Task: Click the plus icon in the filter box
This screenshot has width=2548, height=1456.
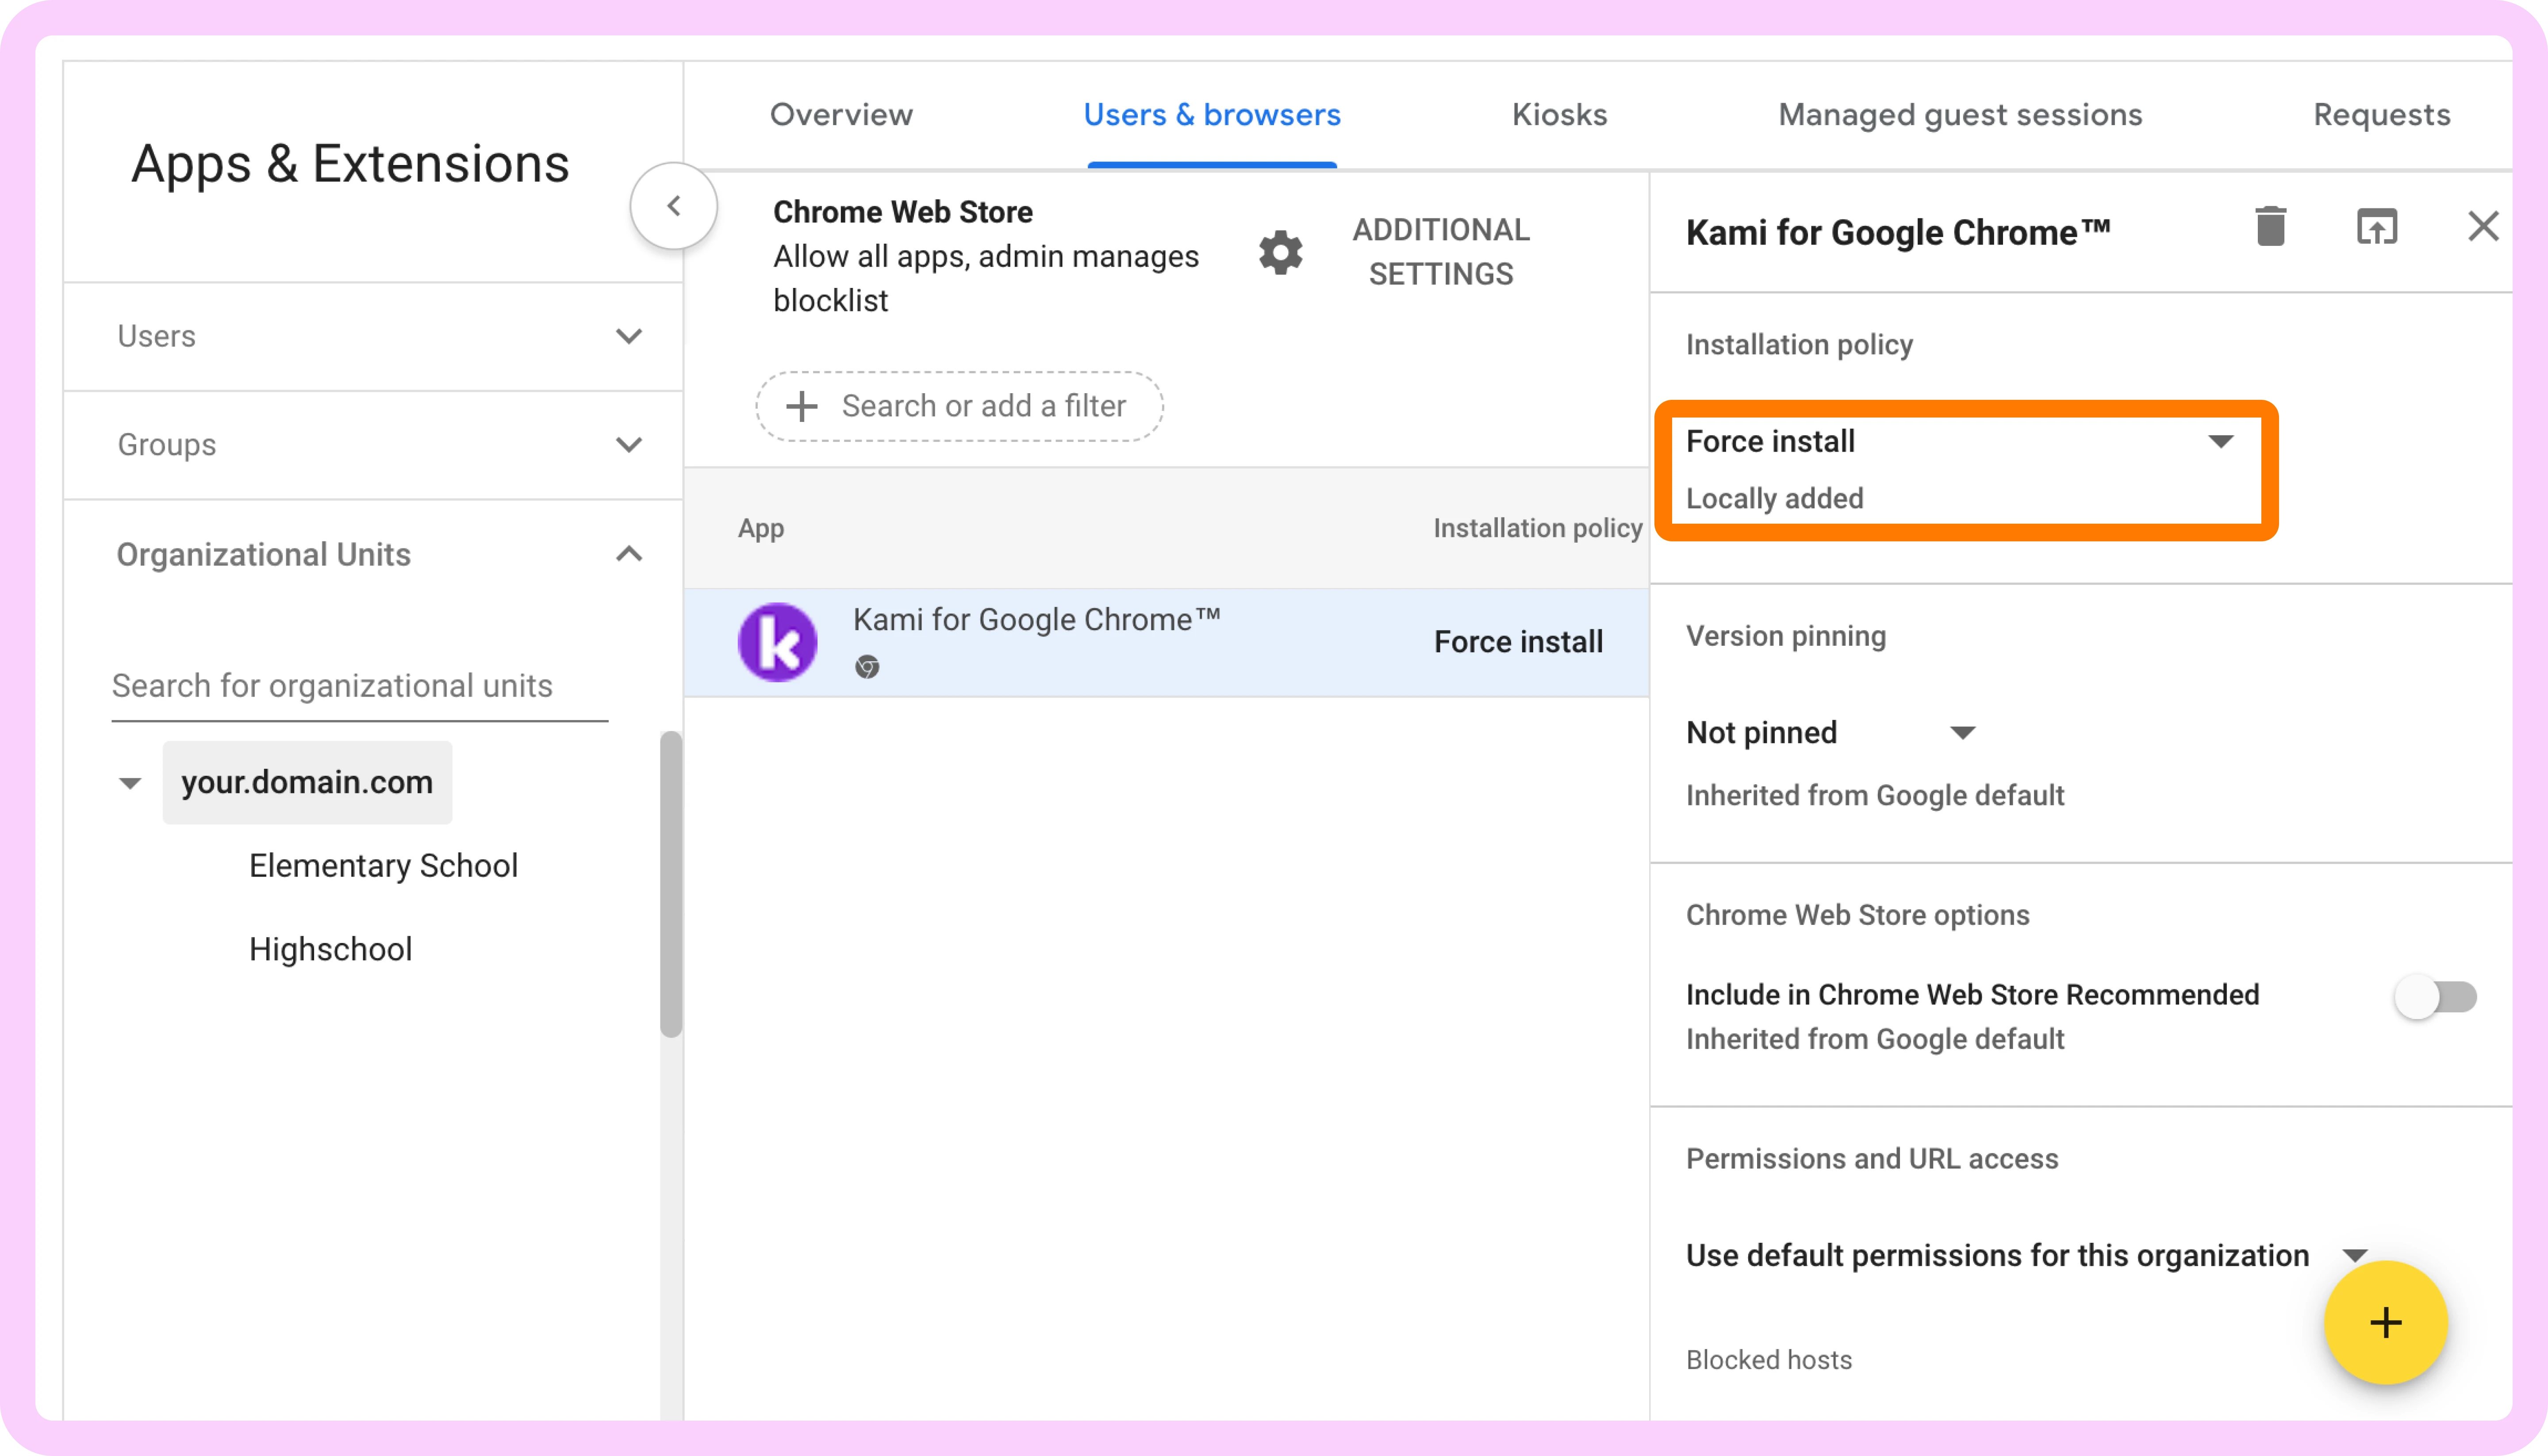Action: click(x=801, y=406)
